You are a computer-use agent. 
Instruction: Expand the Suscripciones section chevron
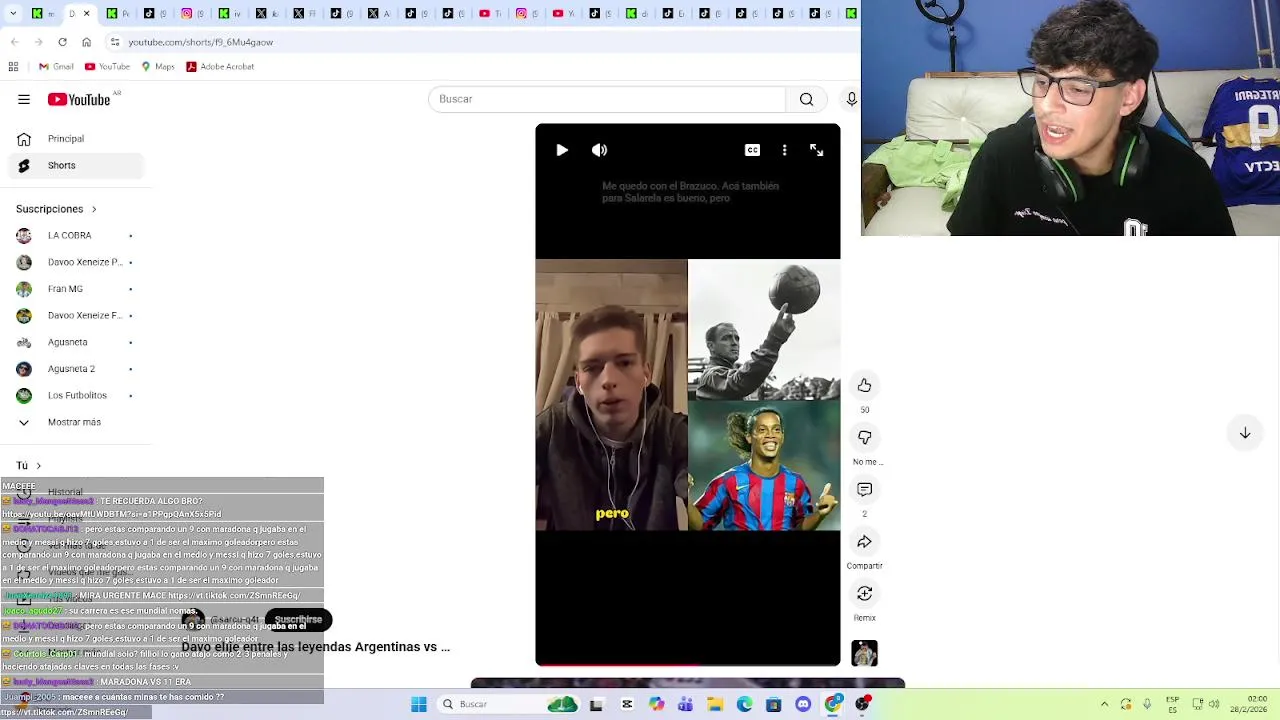click(x=94, y=209)
